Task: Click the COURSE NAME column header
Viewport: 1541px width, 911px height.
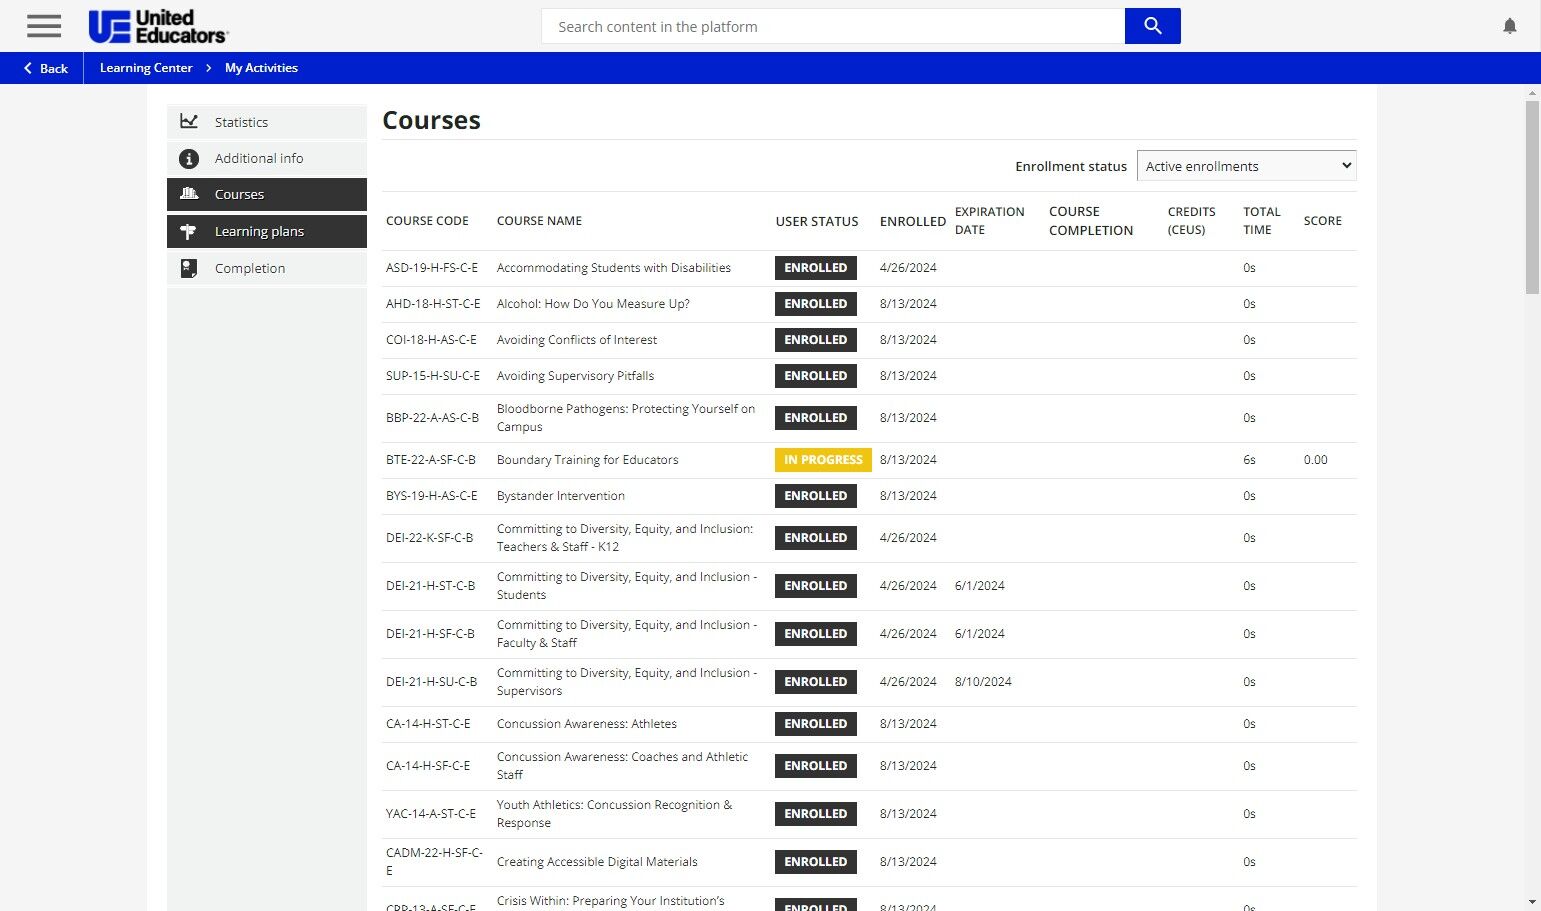Action: coord(539,221)
